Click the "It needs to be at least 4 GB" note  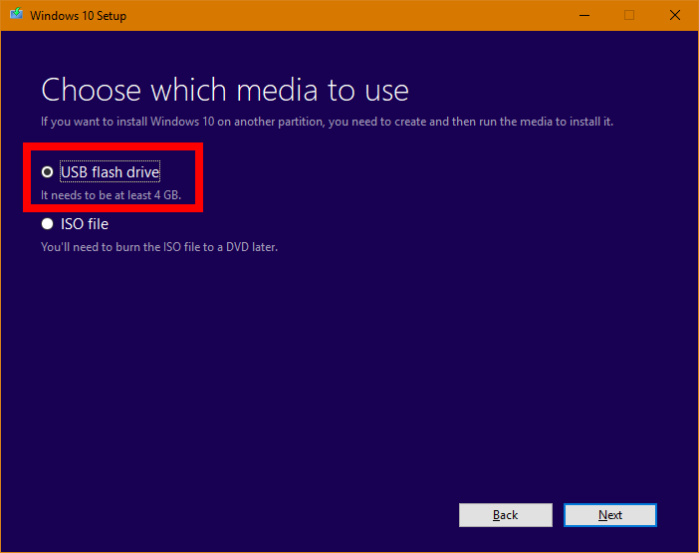[110, 194]
